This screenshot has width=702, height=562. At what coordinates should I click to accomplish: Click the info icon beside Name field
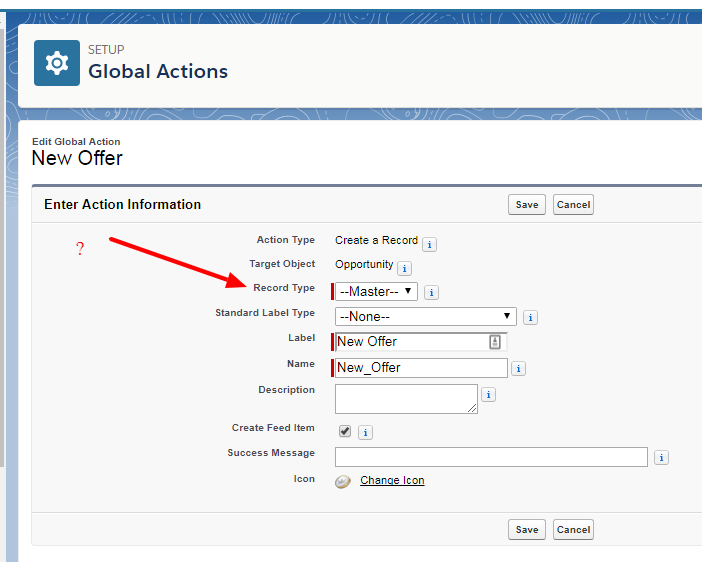518,369
